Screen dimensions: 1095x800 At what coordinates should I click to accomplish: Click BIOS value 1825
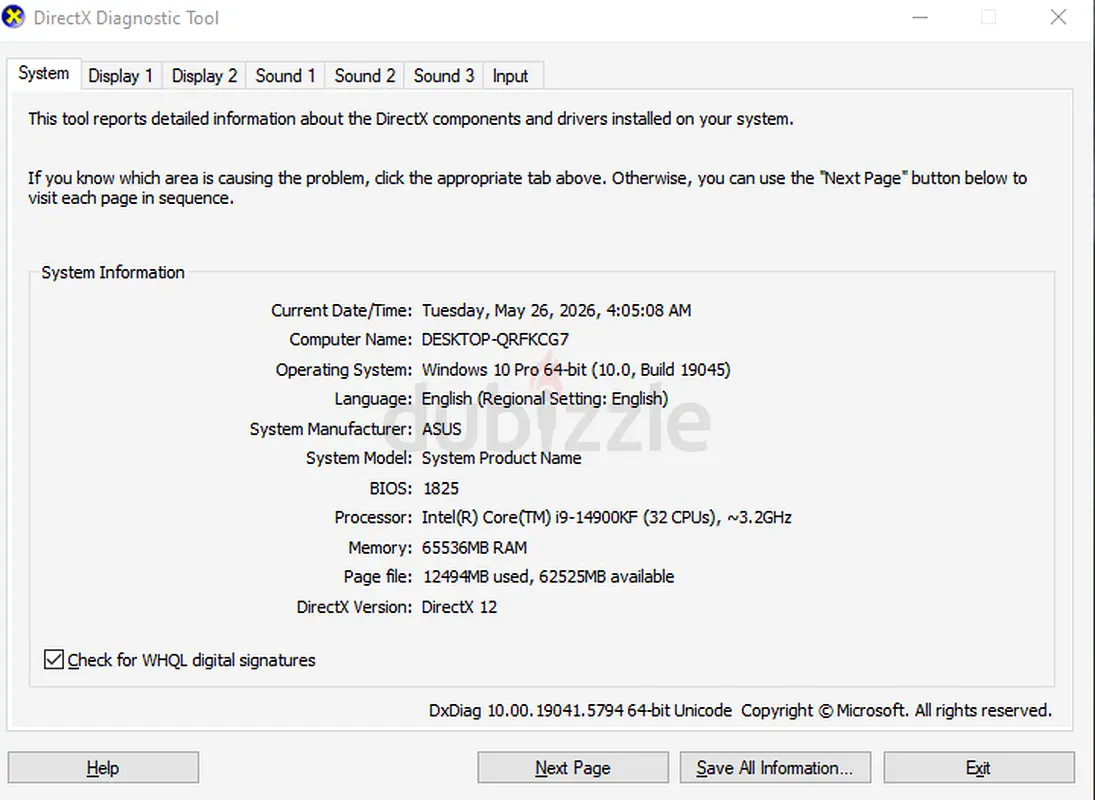441,489
